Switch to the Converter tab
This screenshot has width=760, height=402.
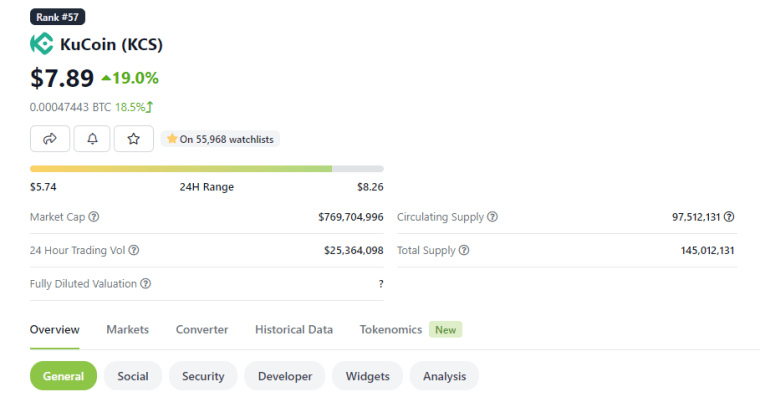coord(202,329)
